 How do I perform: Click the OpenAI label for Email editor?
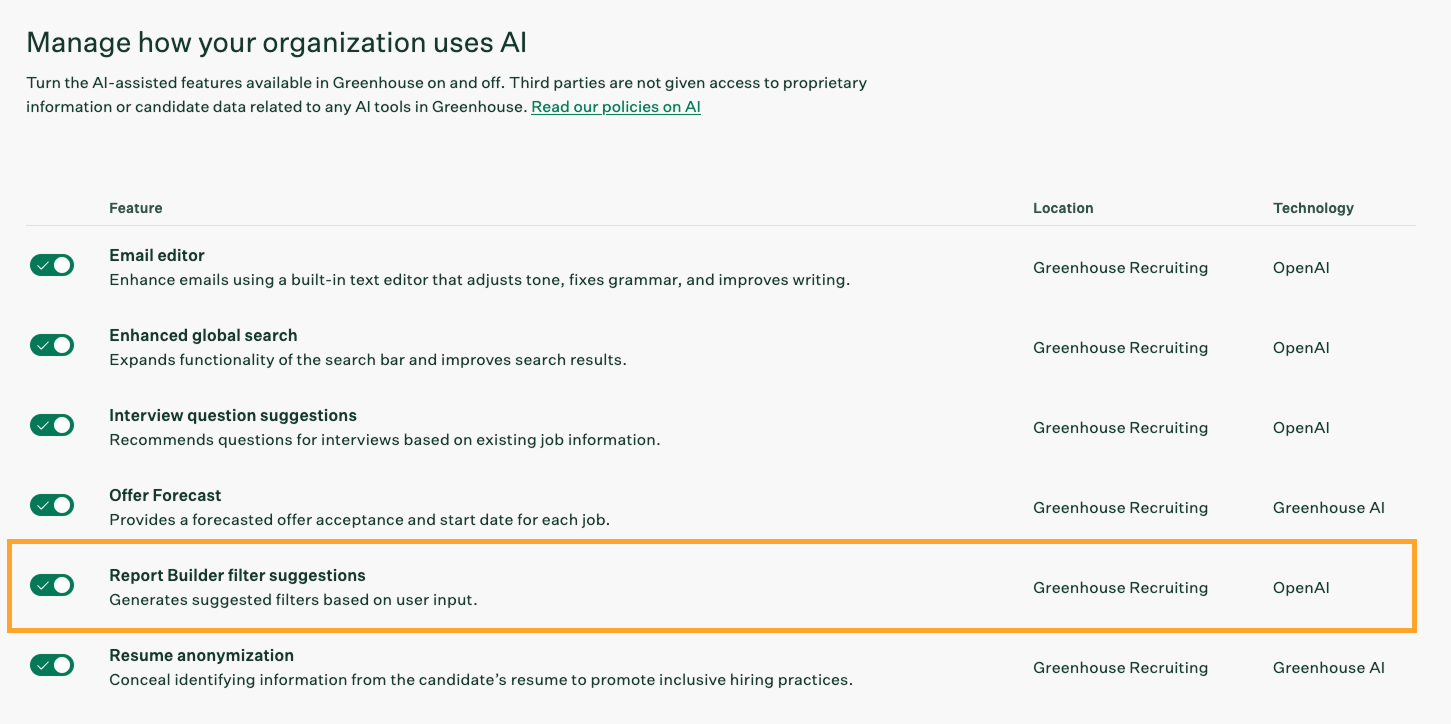tap(1301, 267)
